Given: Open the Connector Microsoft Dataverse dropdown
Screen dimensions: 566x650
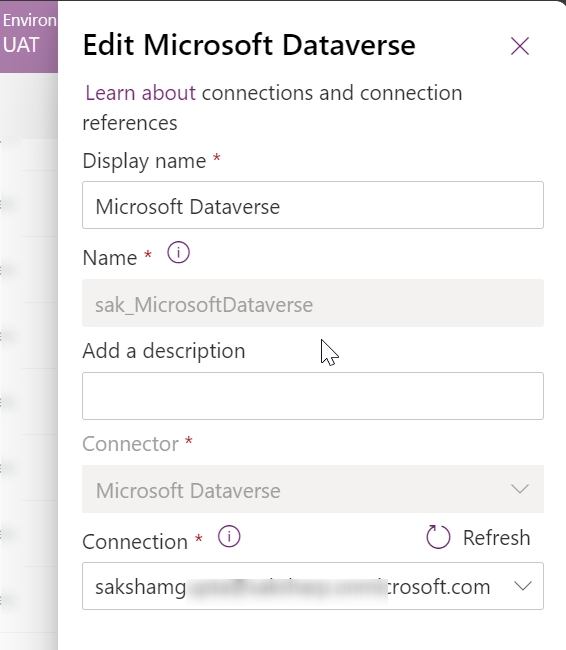Looking at the screenshot, I should pyautogui.click(x=313, y=489).
